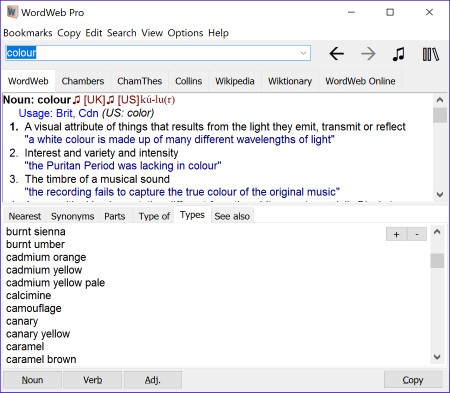The height and width of the screenshot is (393, 450).
Task: Go forward with the right arrow icon
Action: click(x=368, y=53)
